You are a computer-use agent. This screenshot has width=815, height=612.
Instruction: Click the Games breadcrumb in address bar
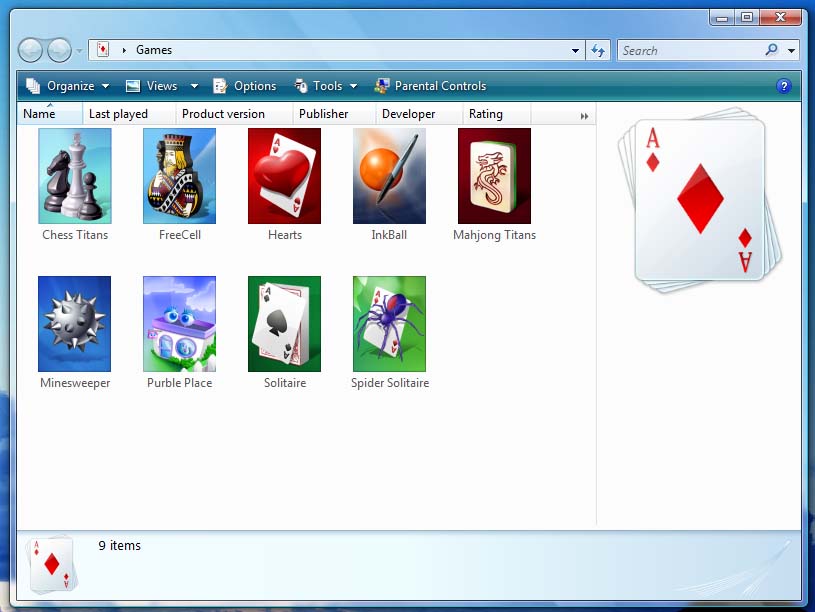pyautogui.click(x=154, y=50)
